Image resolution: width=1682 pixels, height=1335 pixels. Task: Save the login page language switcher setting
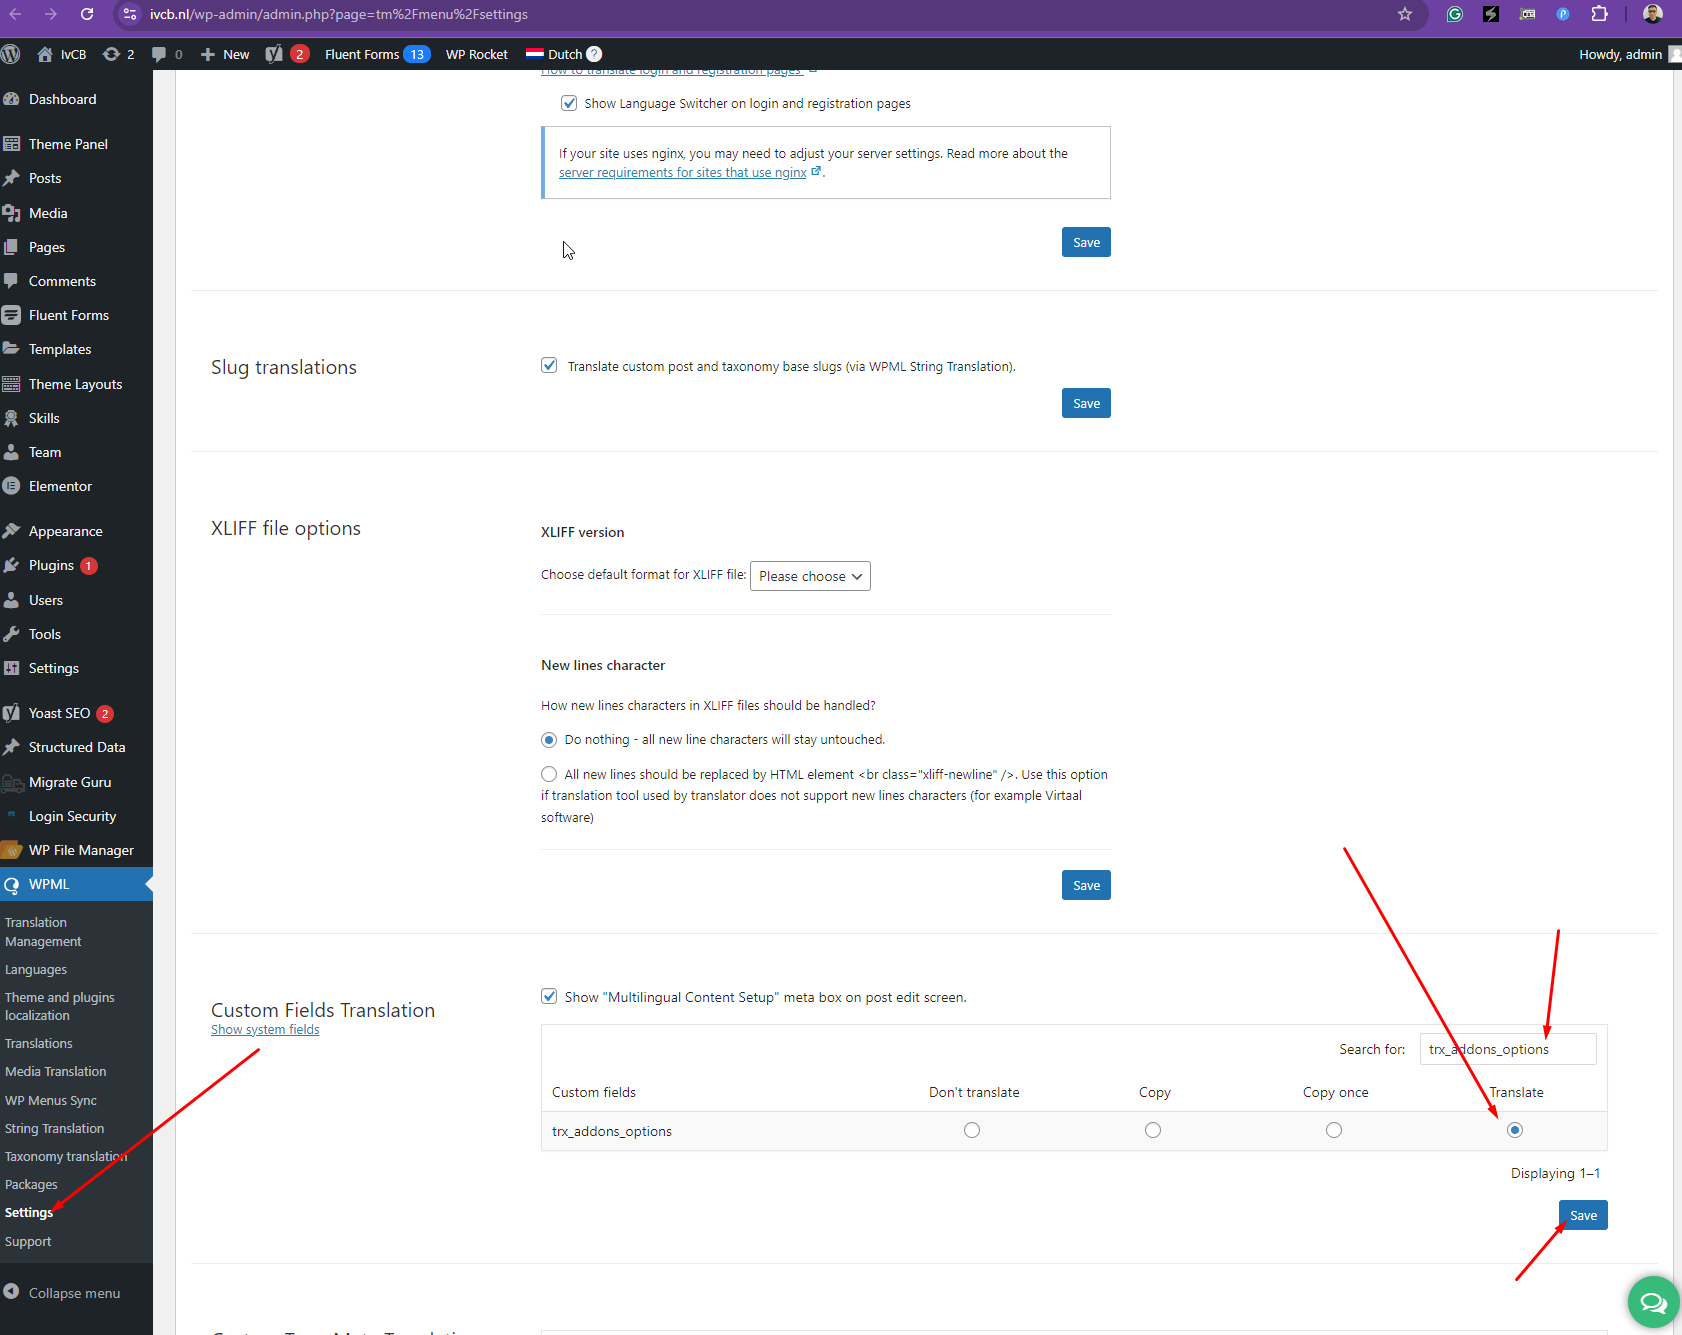[1086, 242]
